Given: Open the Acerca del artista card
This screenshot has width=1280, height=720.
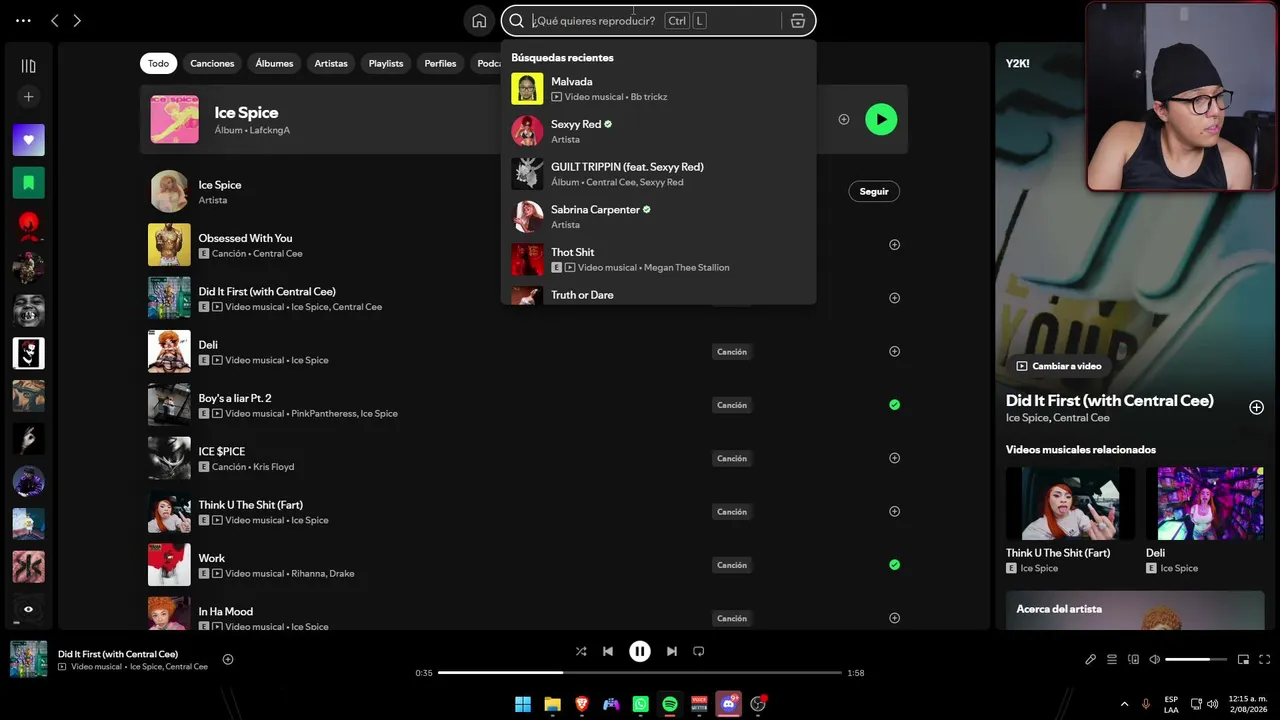Looking at the screenshot, I should tap(1135, 610).
